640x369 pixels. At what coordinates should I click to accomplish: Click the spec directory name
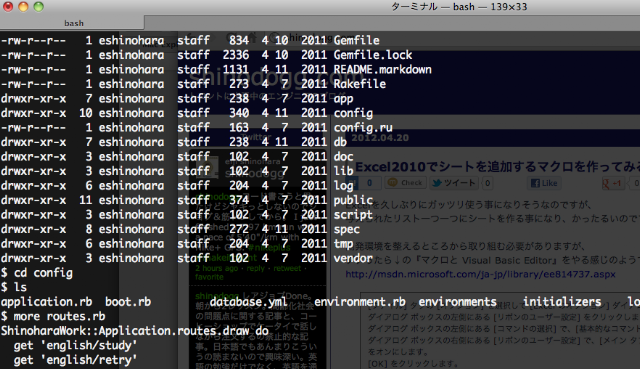[x=347, y=229]
